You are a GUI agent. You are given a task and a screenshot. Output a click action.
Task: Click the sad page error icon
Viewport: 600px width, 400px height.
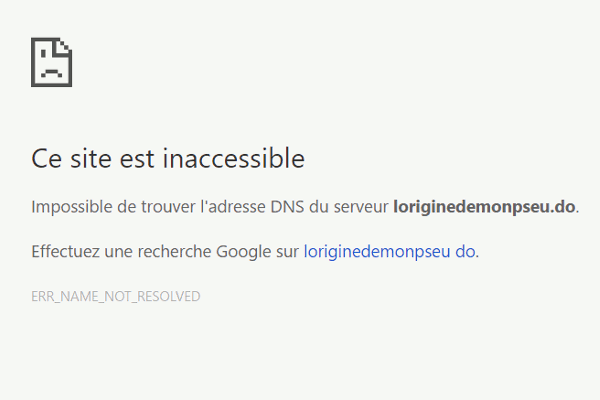coord(52,62)
